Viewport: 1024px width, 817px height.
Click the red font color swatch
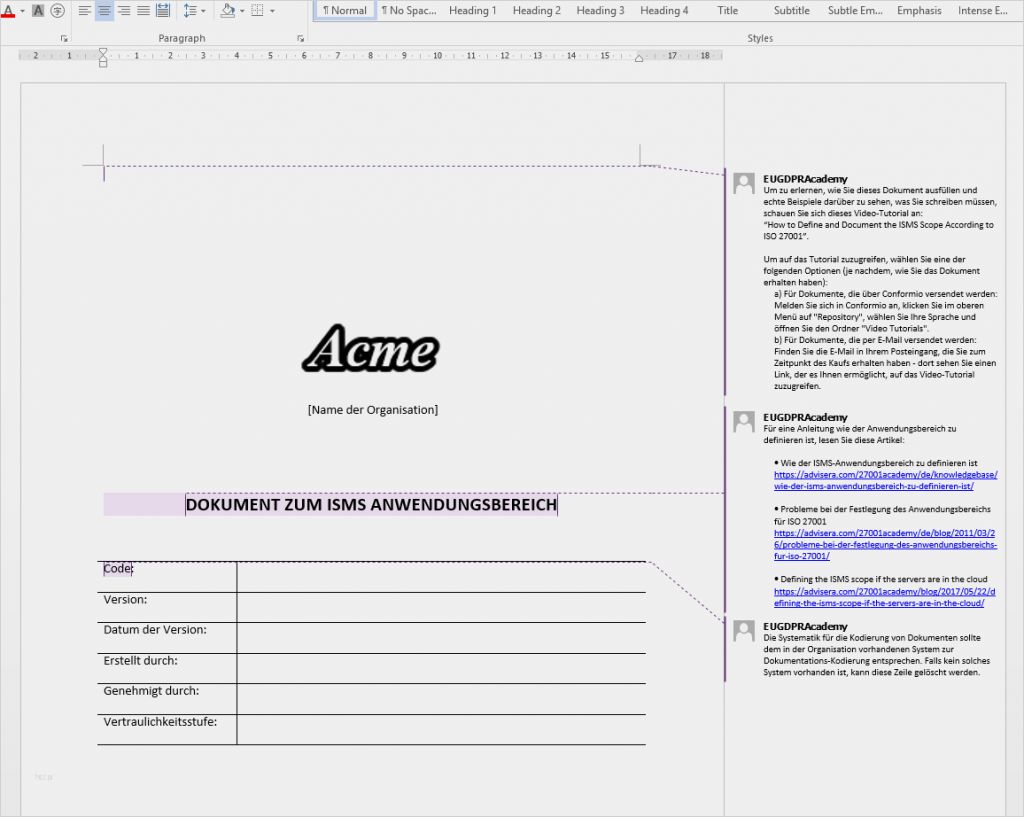(x=8, y=16)
